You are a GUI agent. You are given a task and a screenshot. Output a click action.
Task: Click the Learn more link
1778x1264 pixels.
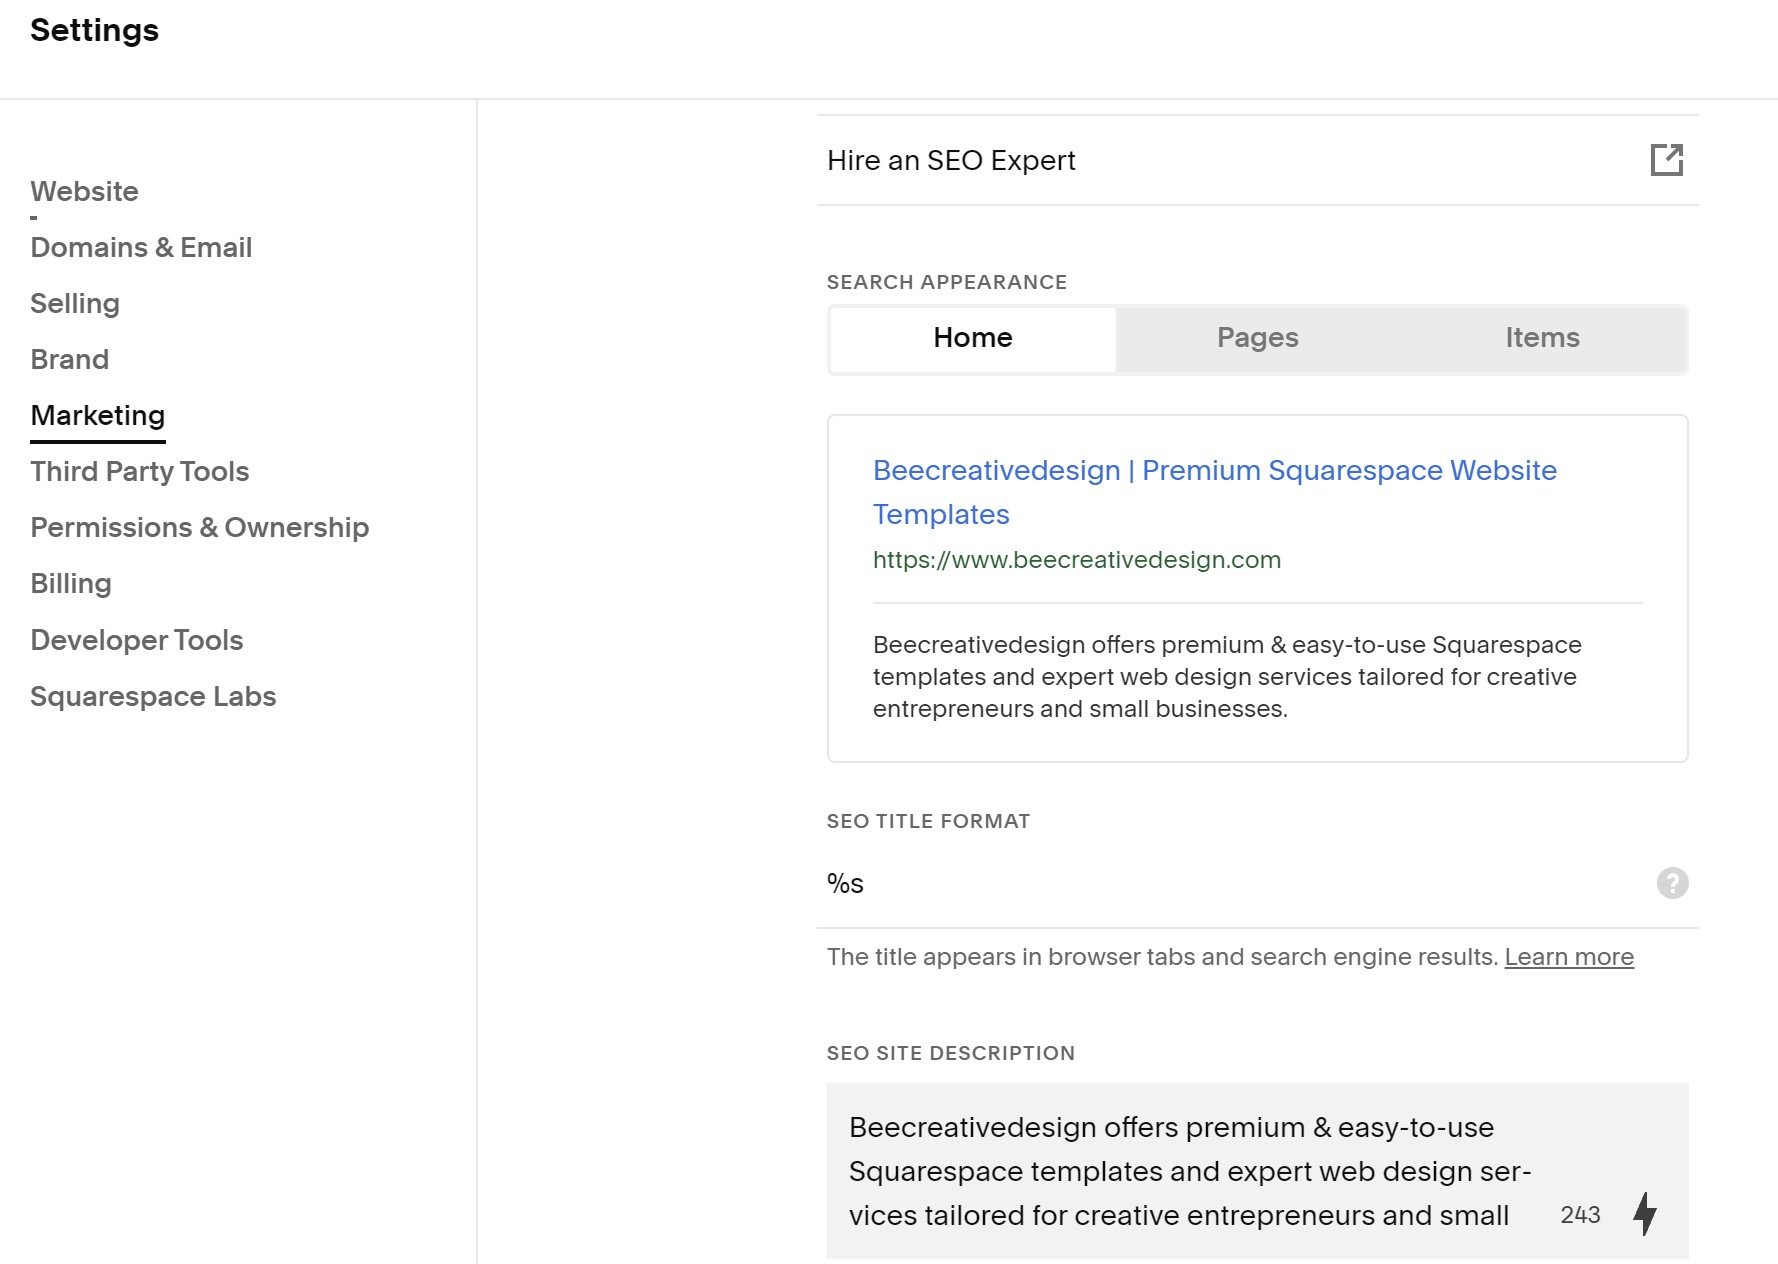pyautogui.click(x=1569, y=957)
